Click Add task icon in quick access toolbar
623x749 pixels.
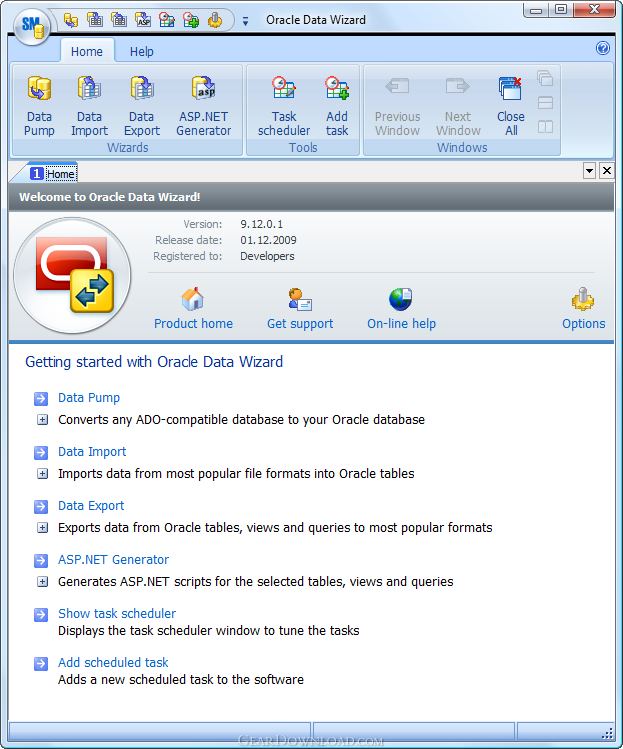click(x=191, y=20)
